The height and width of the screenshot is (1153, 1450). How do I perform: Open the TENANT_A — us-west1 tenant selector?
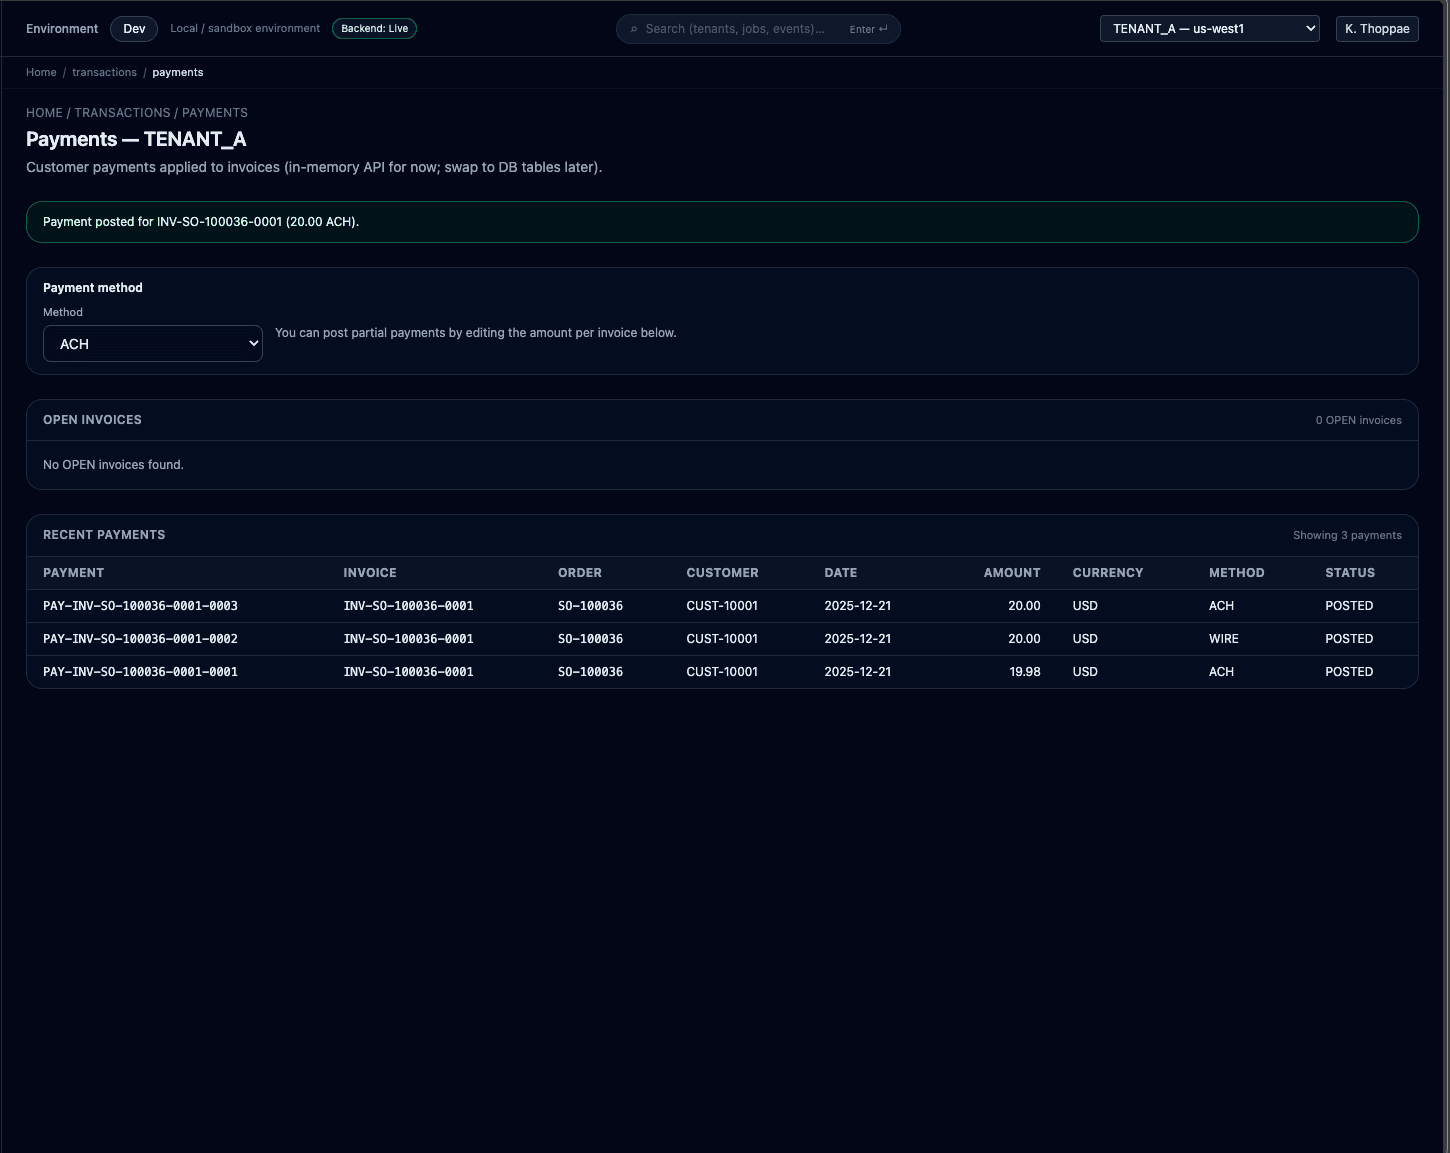pyautogui.click(x=1209, y=29)
